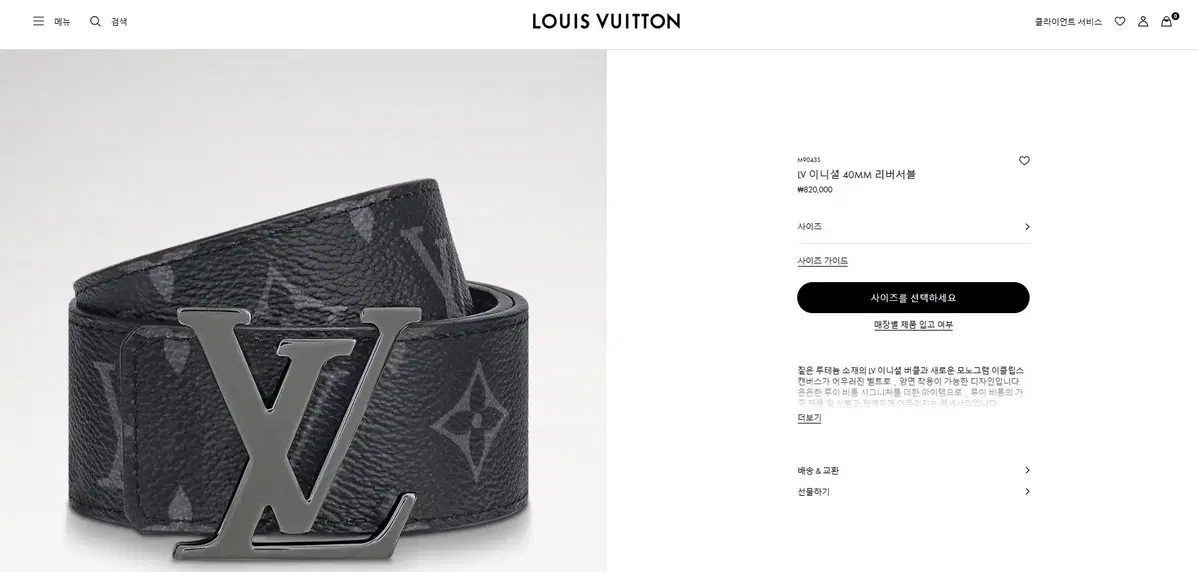Expand the 사이즈 size selector arrow
Image resolution: width=1198 pixels, height=572 pixels.
click(1027, 227)
